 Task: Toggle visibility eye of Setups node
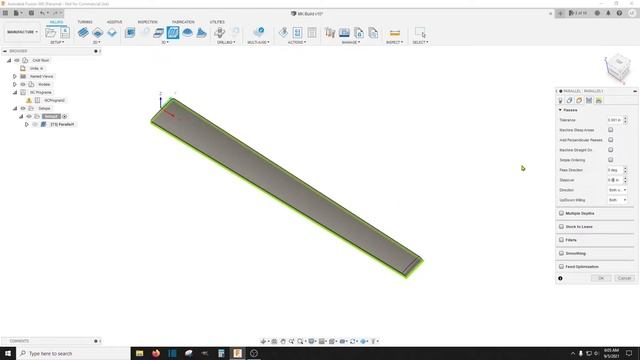click(23, 109)
